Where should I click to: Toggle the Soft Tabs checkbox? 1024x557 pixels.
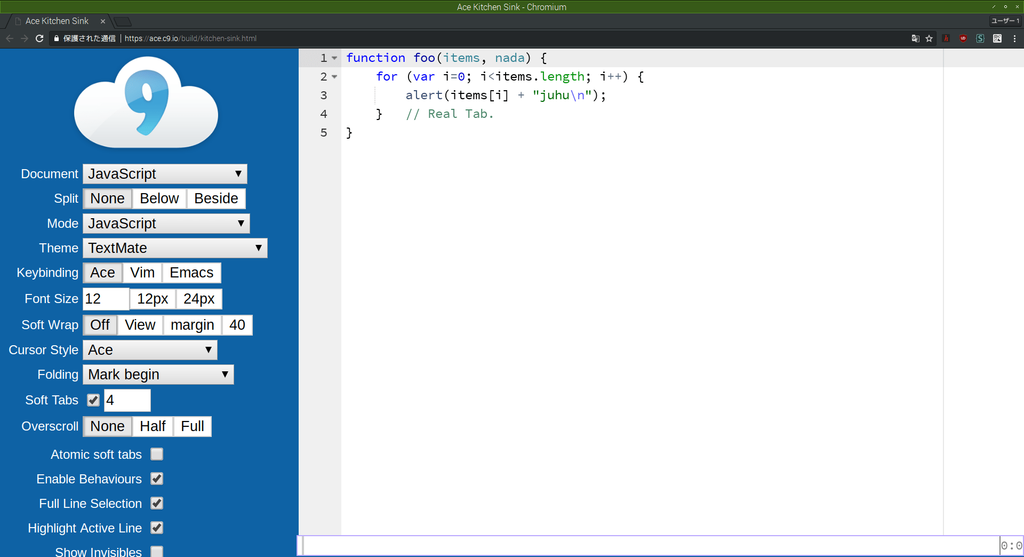tap(93, 400)
